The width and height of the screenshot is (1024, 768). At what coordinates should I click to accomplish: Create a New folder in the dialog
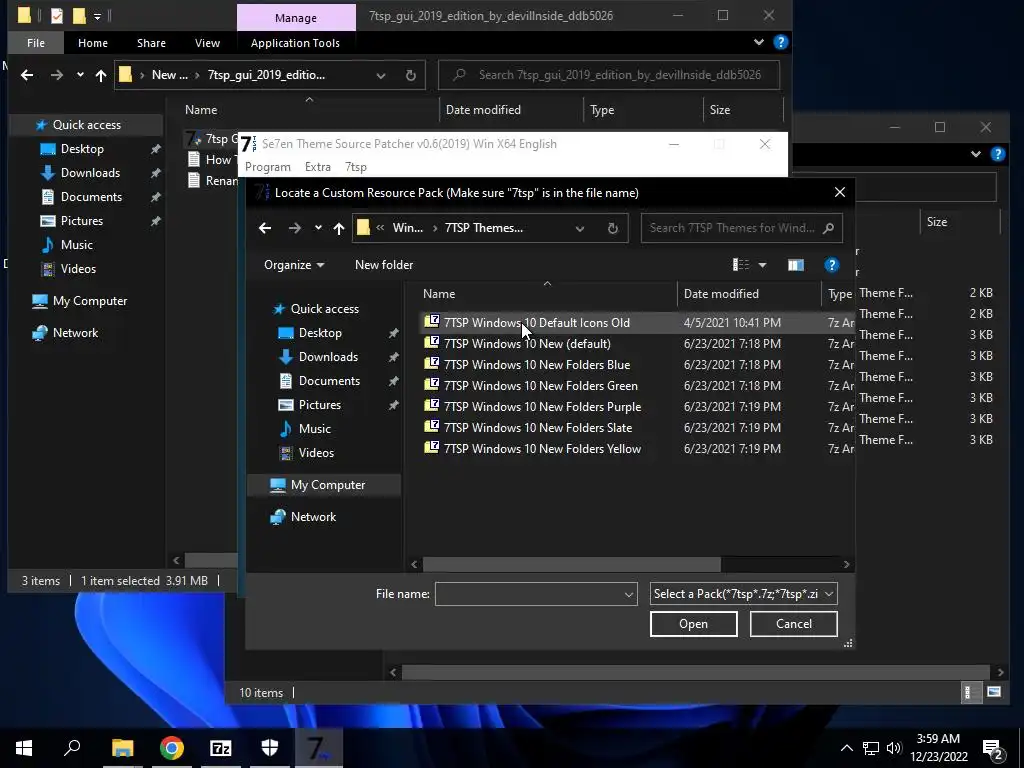click(384, 264)
